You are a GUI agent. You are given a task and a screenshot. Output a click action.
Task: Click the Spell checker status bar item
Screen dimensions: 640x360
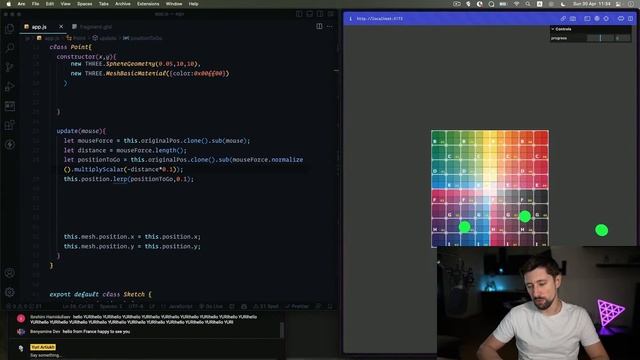266,307
